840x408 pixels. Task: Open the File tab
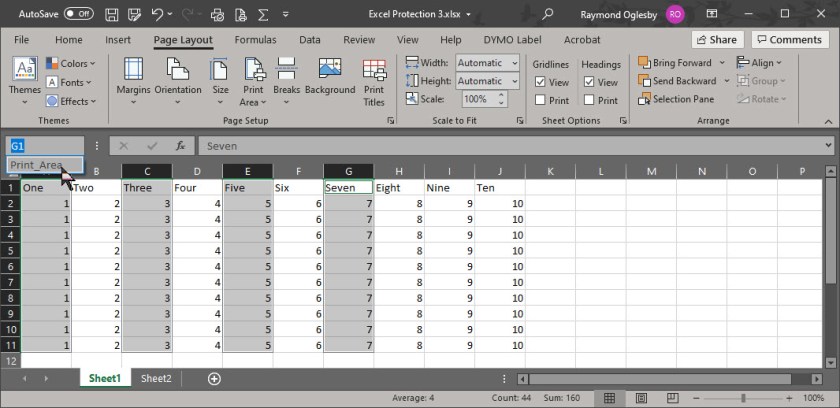21,40
